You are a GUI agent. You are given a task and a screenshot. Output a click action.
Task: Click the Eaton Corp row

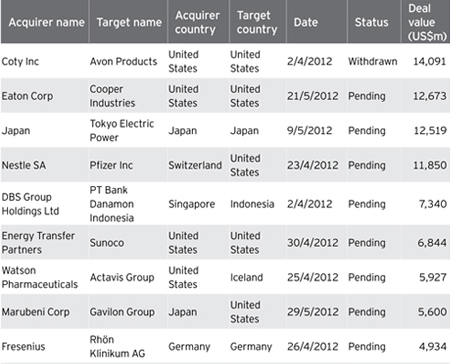225,96
